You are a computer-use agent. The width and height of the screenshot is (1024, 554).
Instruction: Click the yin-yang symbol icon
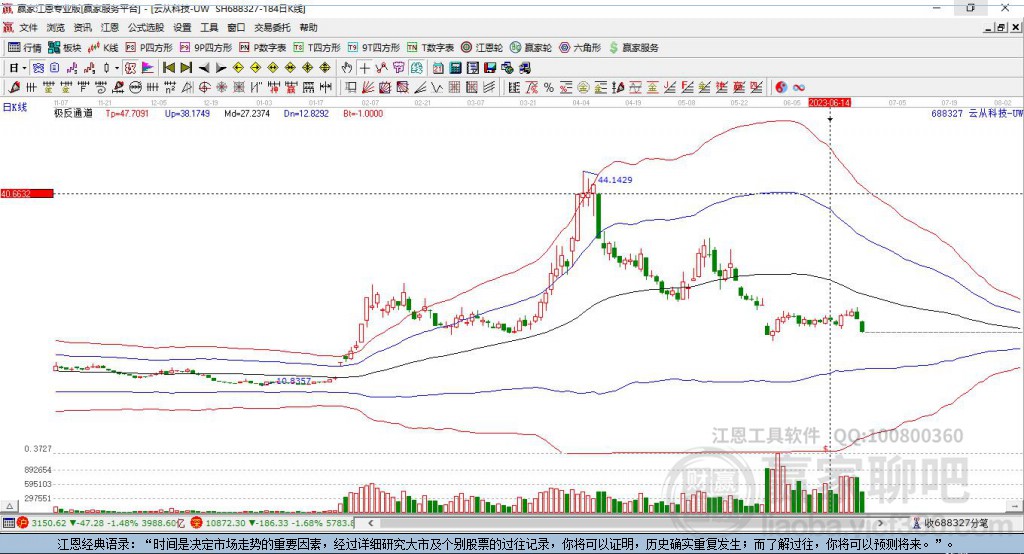pos(781,87)
